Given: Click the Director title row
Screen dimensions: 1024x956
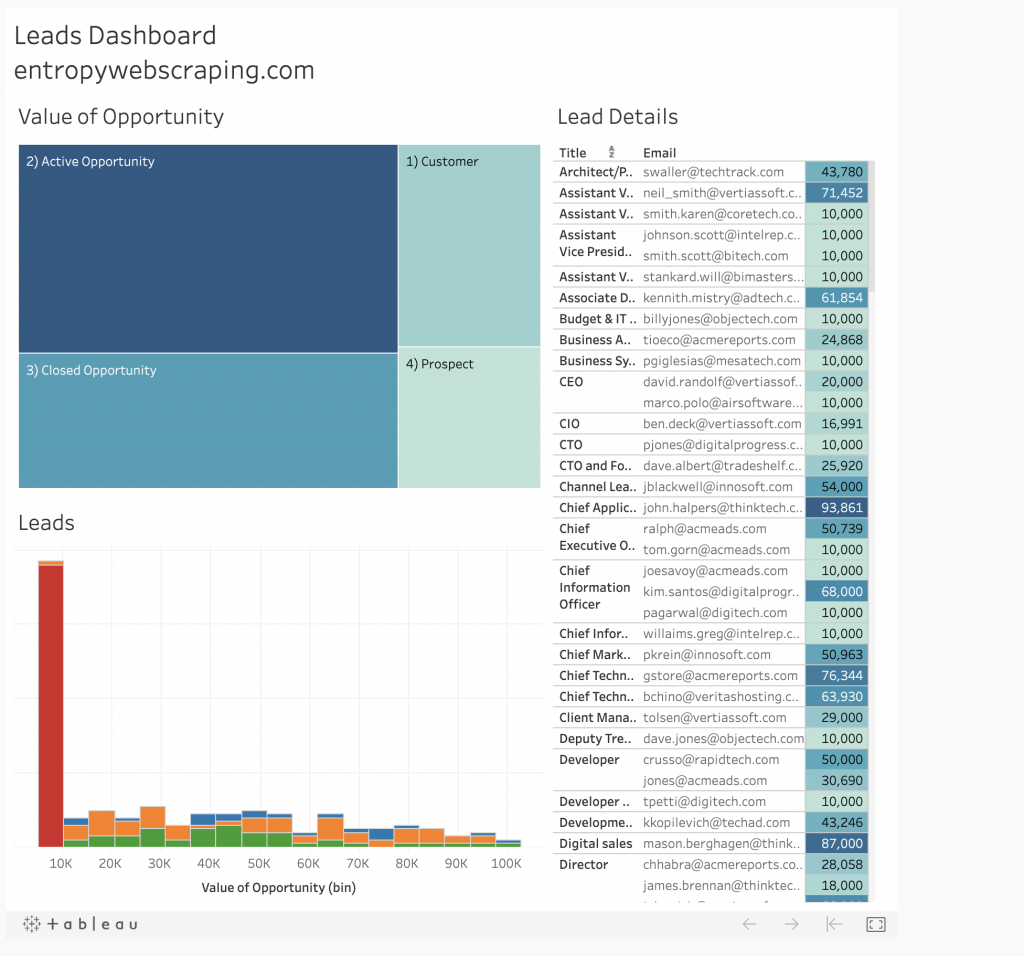Looking at the screenshot, I should tap(583, 865).
